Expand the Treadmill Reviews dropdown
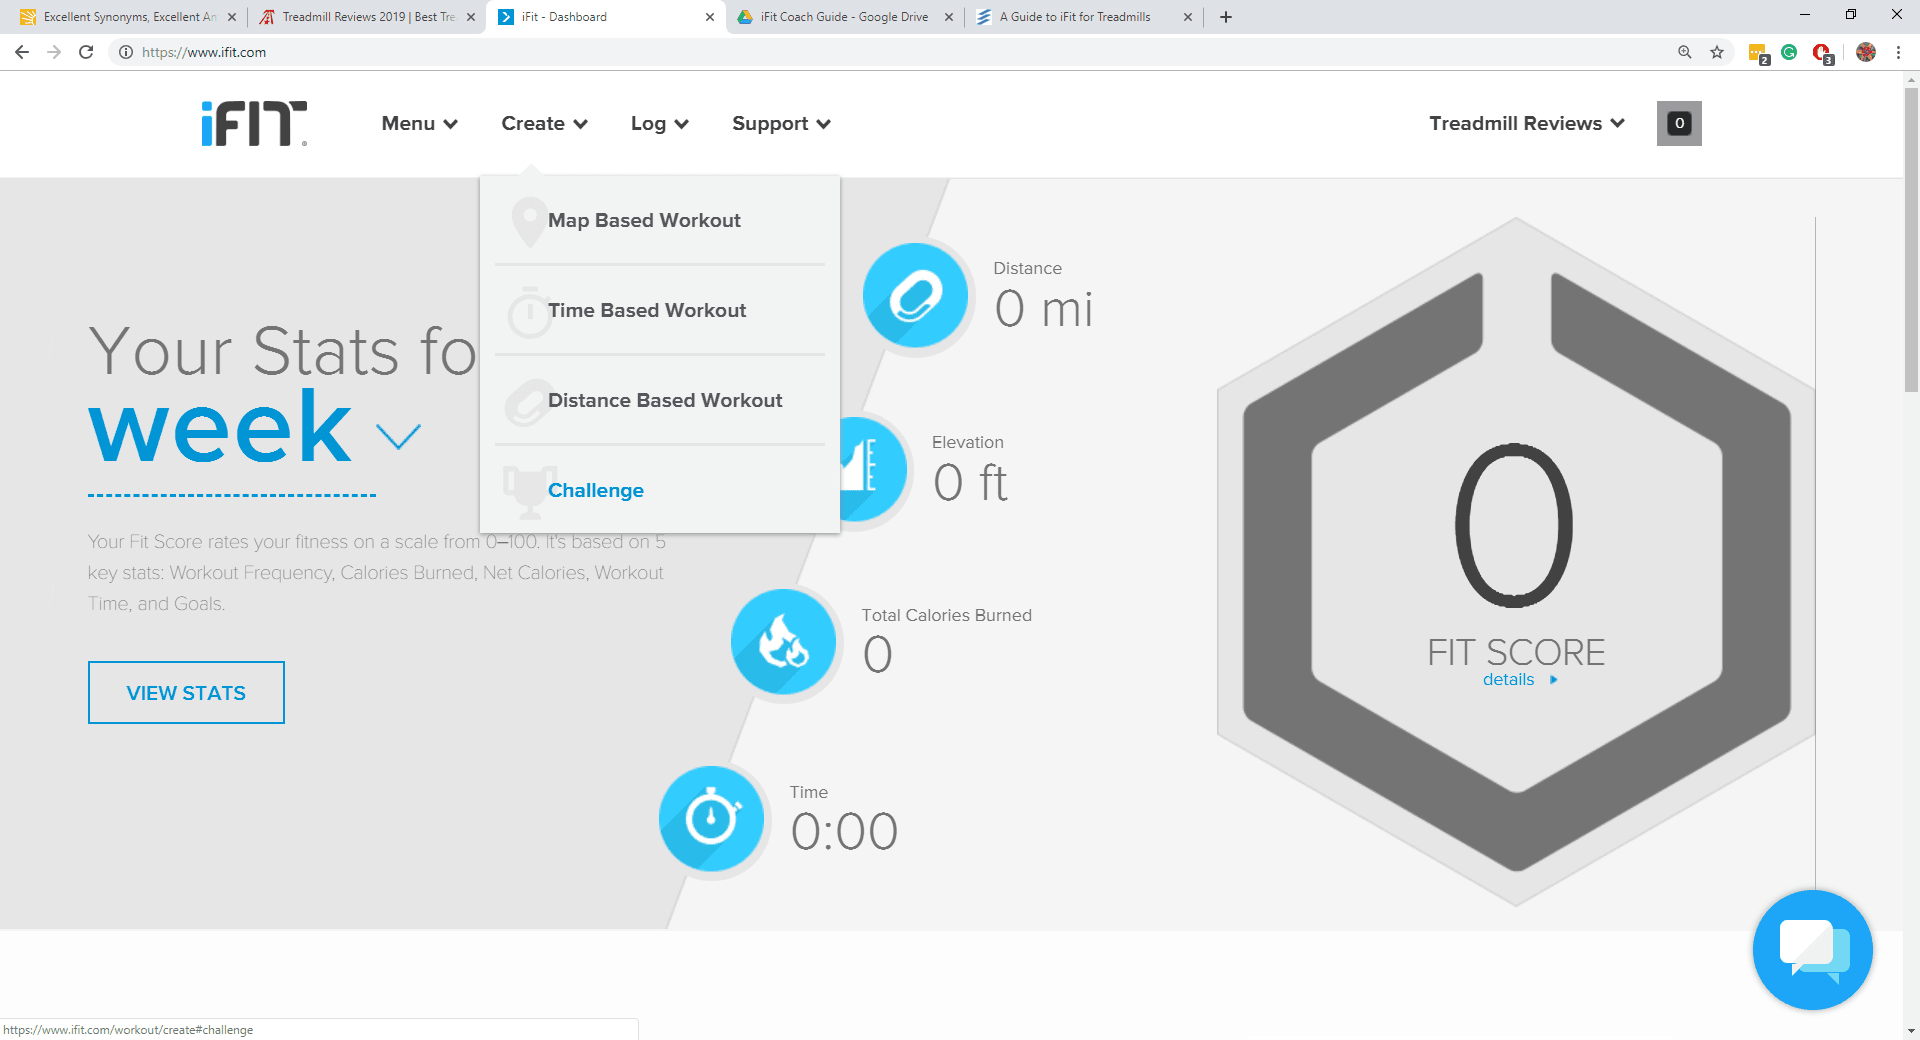Image resolution: width=1920 pixels, height=1040 pixels. (1525, 123)
